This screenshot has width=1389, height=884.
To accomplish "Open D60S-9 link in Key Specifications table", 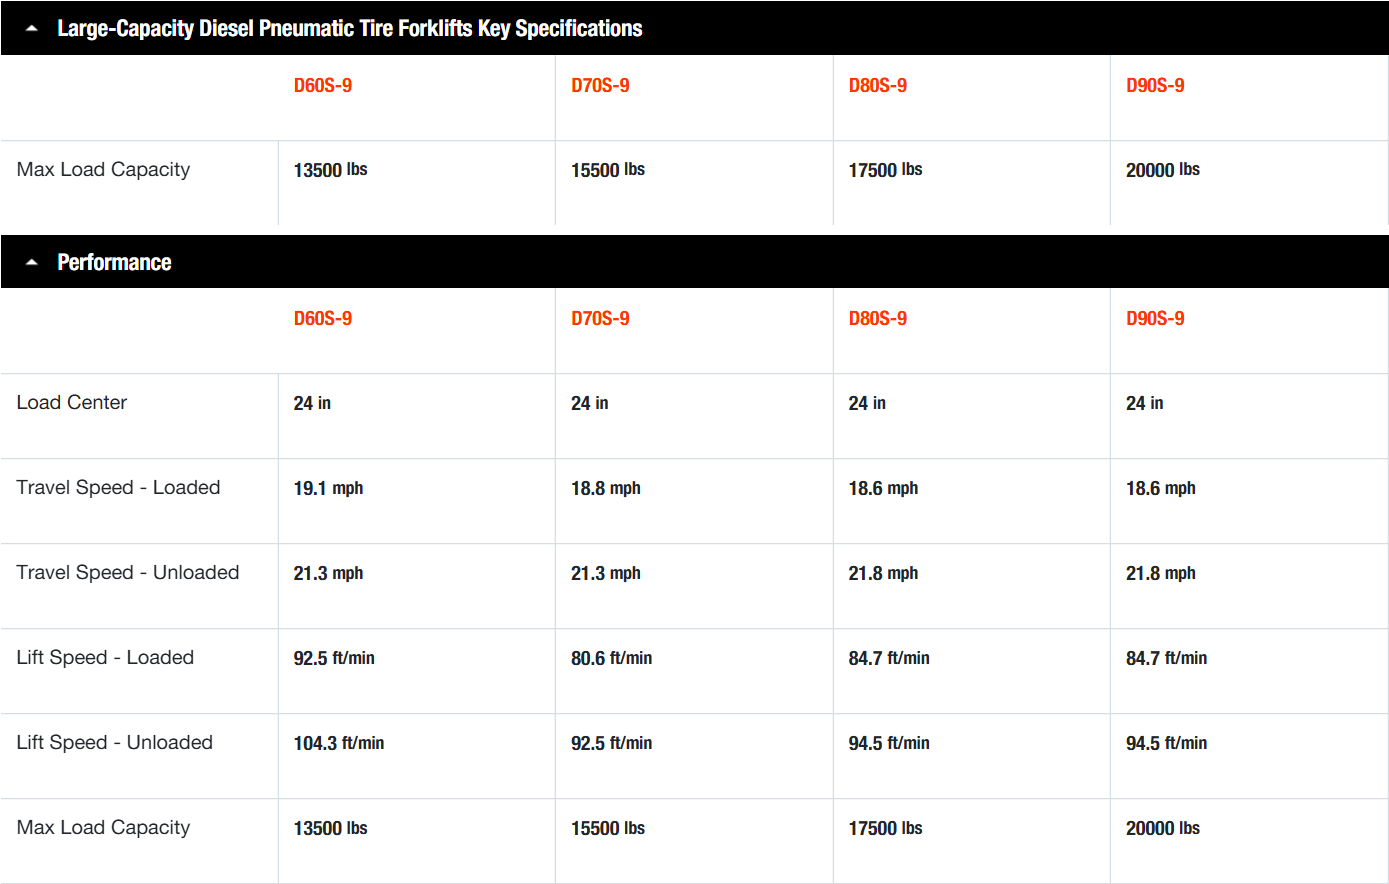I will (322, 85).
